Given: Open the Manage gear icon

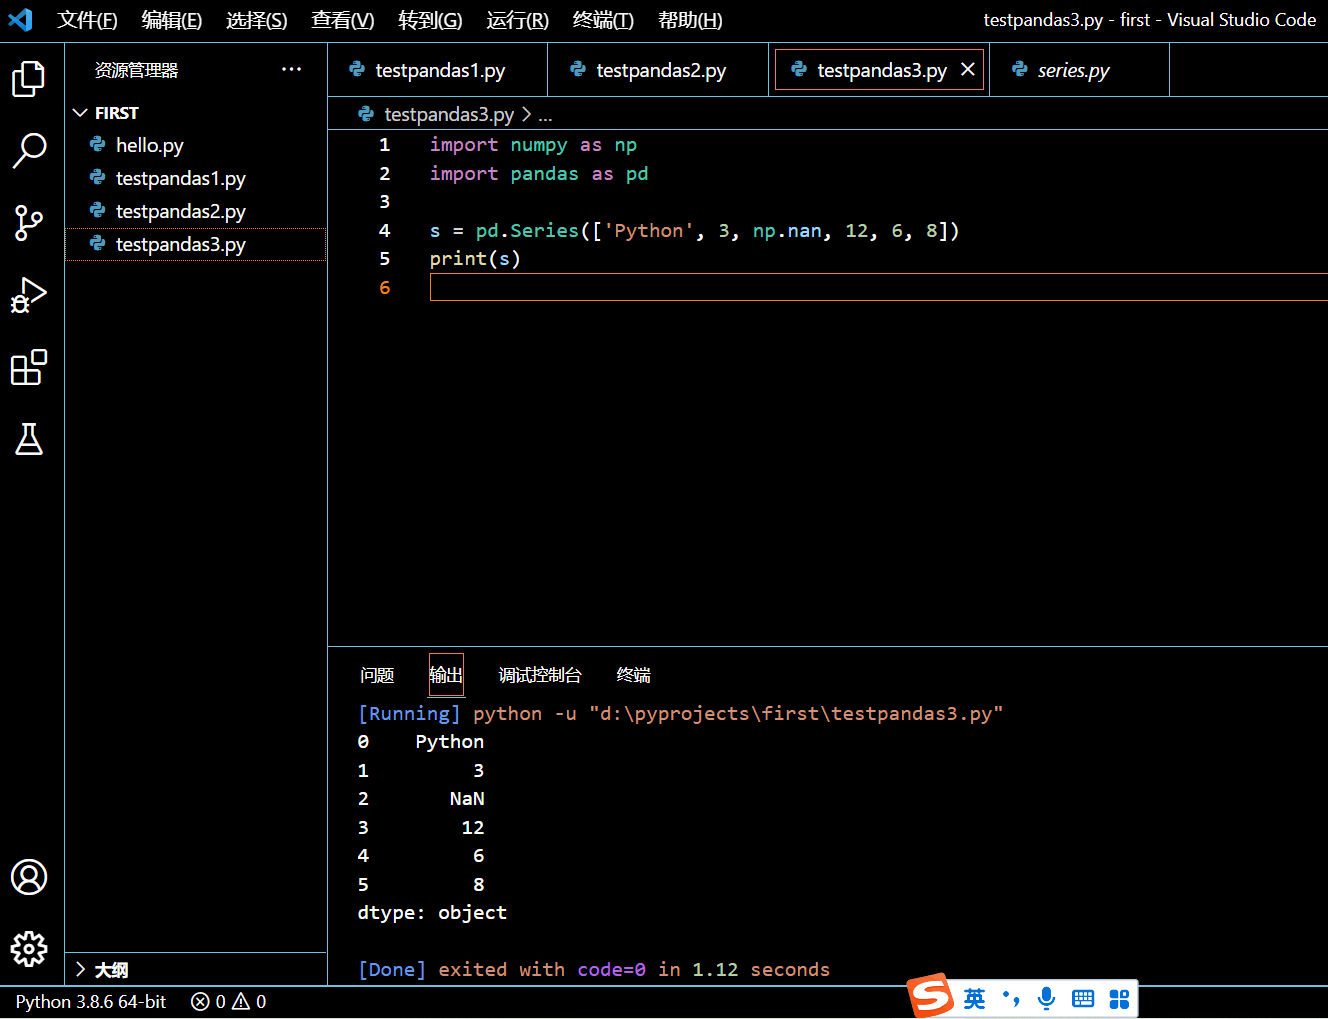Looking at the screenshot, I should (29, 949).
